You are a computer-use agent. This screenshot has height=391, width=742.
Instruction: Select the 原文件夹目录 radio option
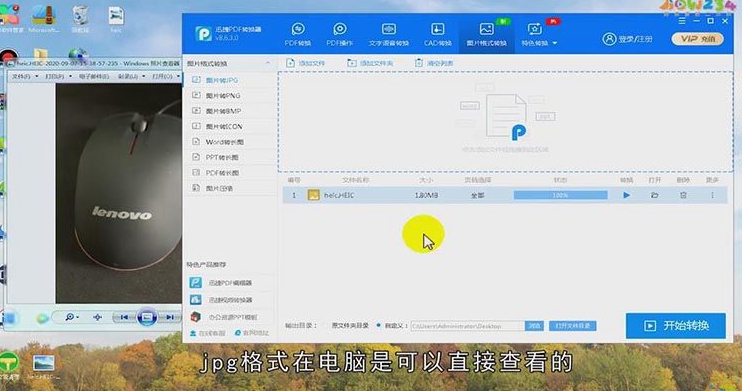347,326
